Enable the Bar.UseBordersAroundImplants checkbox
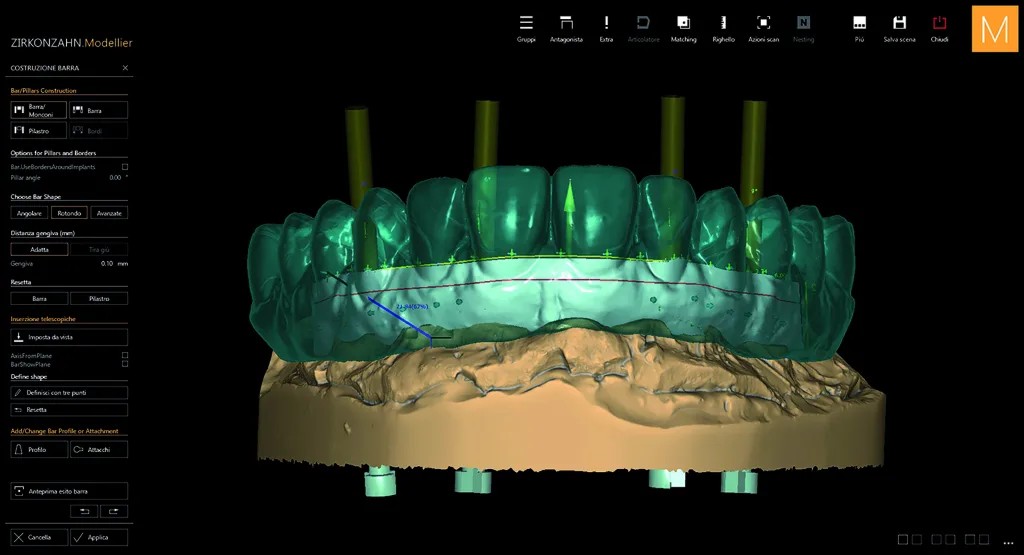 click(x=125, y=167)
